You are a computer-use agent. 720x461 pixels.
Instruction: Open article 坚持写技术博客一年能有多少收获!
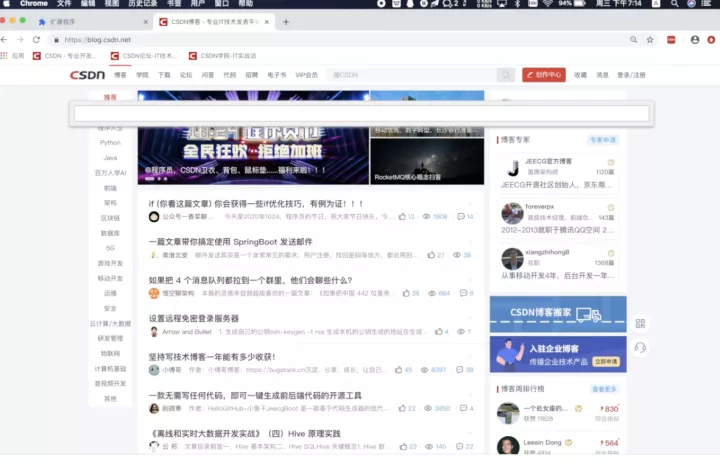212,357
